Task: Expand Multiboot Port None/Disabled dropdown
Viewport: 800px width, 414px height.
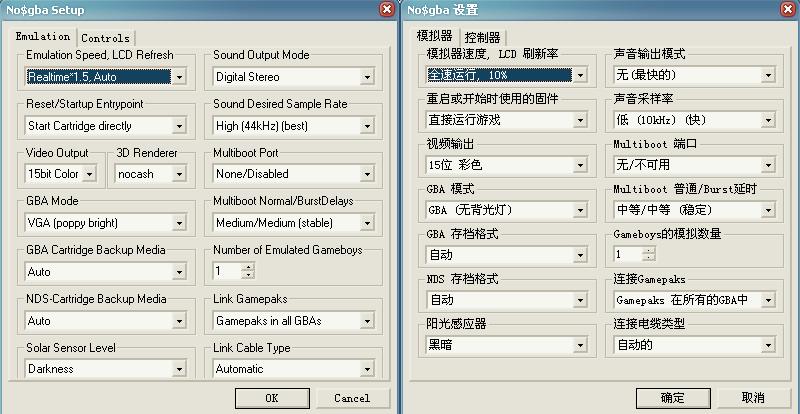Action: 366,174
